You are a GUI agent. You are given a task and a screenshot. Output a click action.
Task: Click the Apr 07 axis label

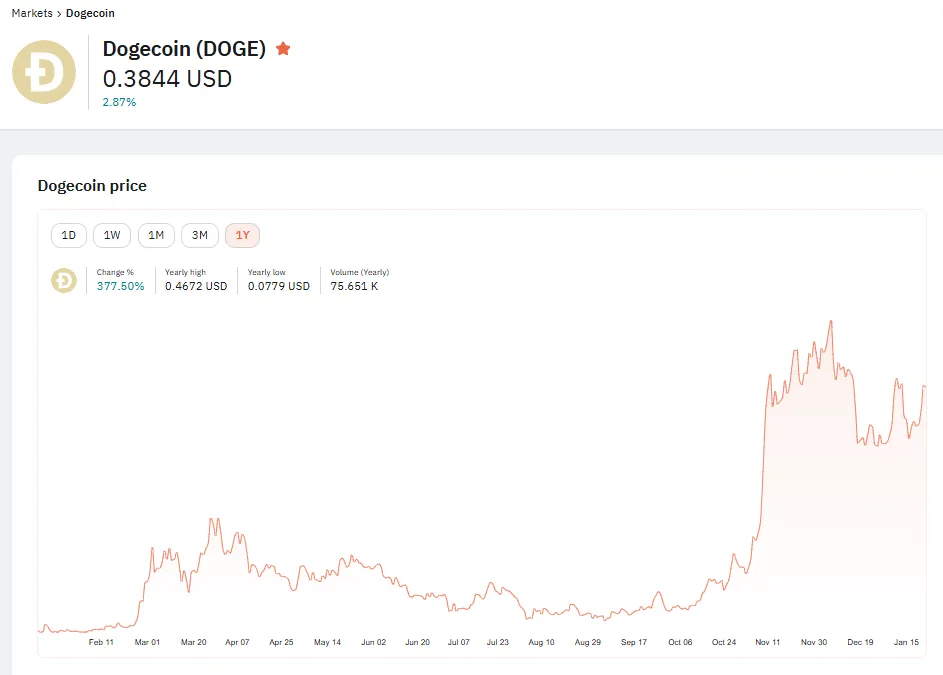coord(237,643)
